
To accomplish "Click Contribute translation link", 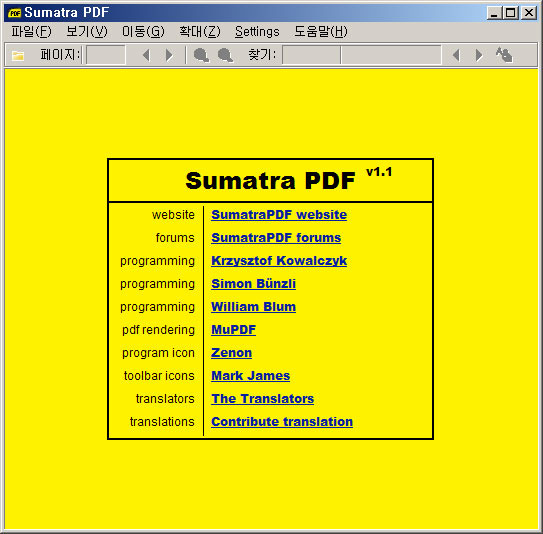I will click(282, 421).
